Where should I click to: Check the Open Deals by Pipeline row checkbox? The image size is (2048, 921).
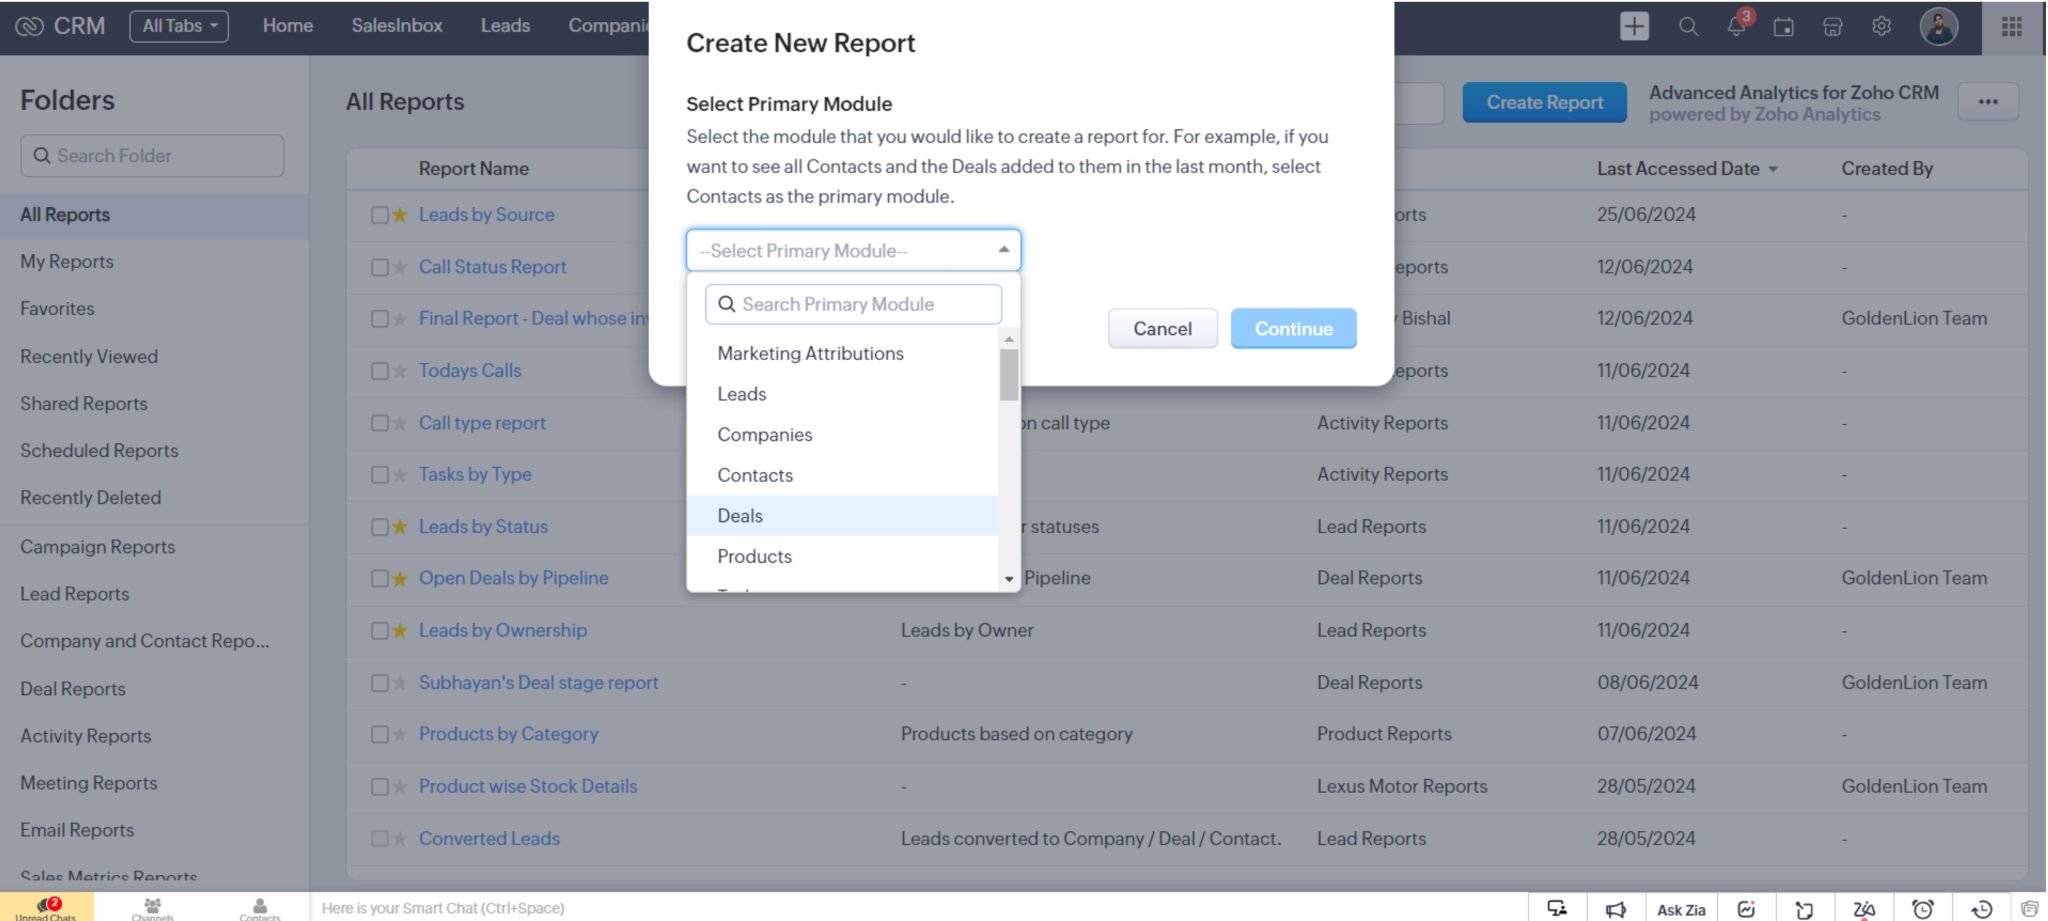379,578
